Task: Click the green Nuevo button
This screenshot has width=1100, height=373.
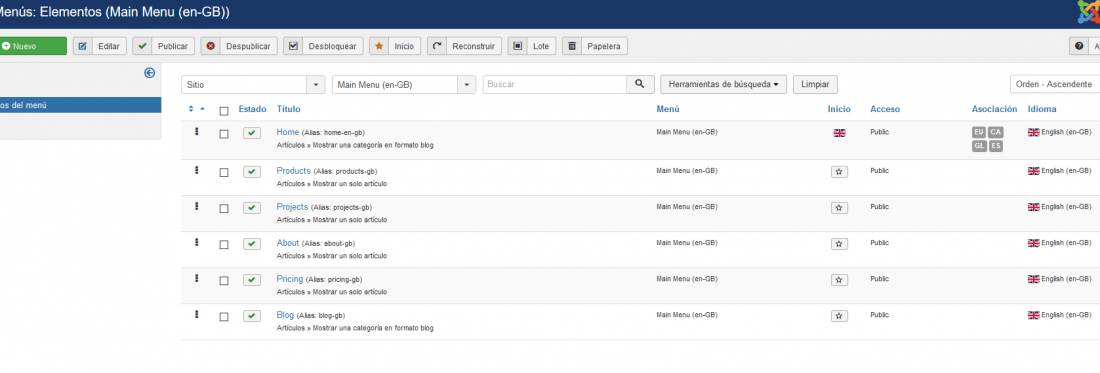Action: (x=32, y=46)
